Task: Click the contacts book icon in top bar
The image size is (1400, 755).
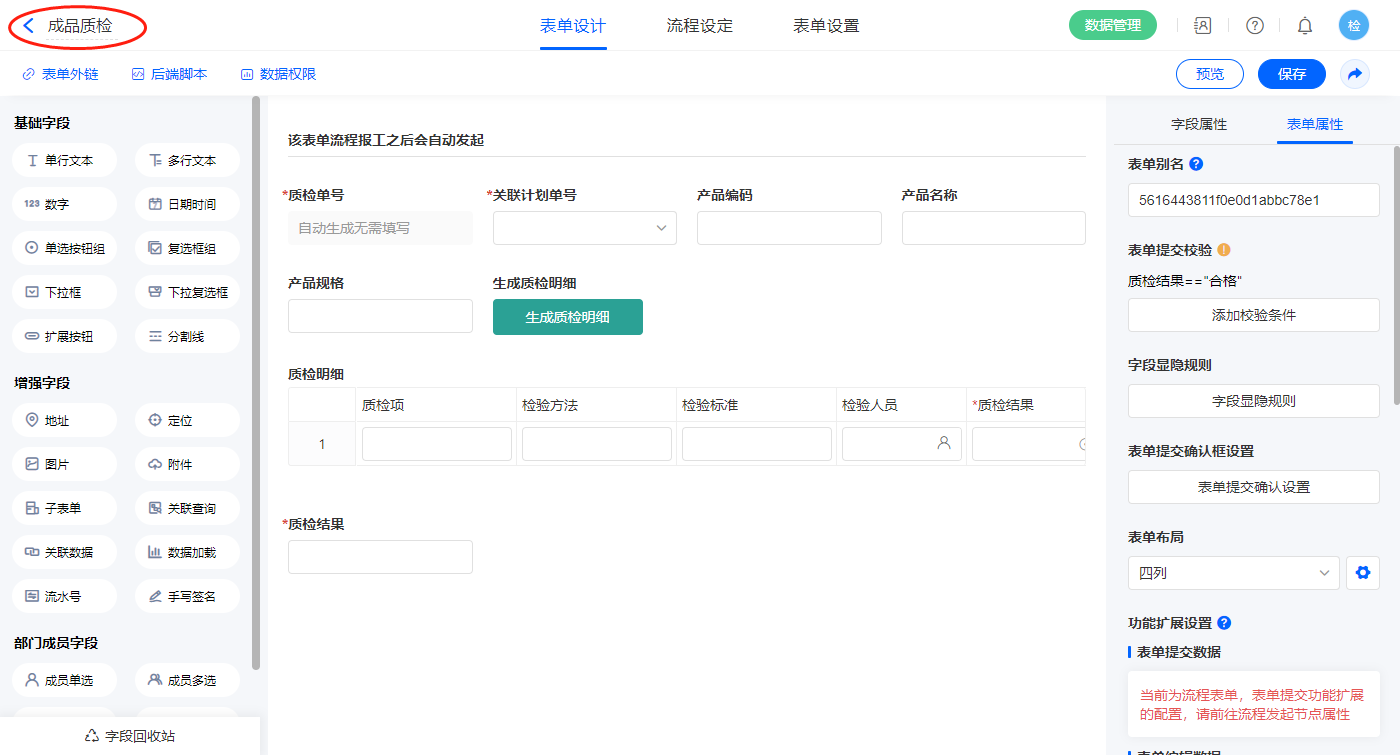Action: [1203, 26]
